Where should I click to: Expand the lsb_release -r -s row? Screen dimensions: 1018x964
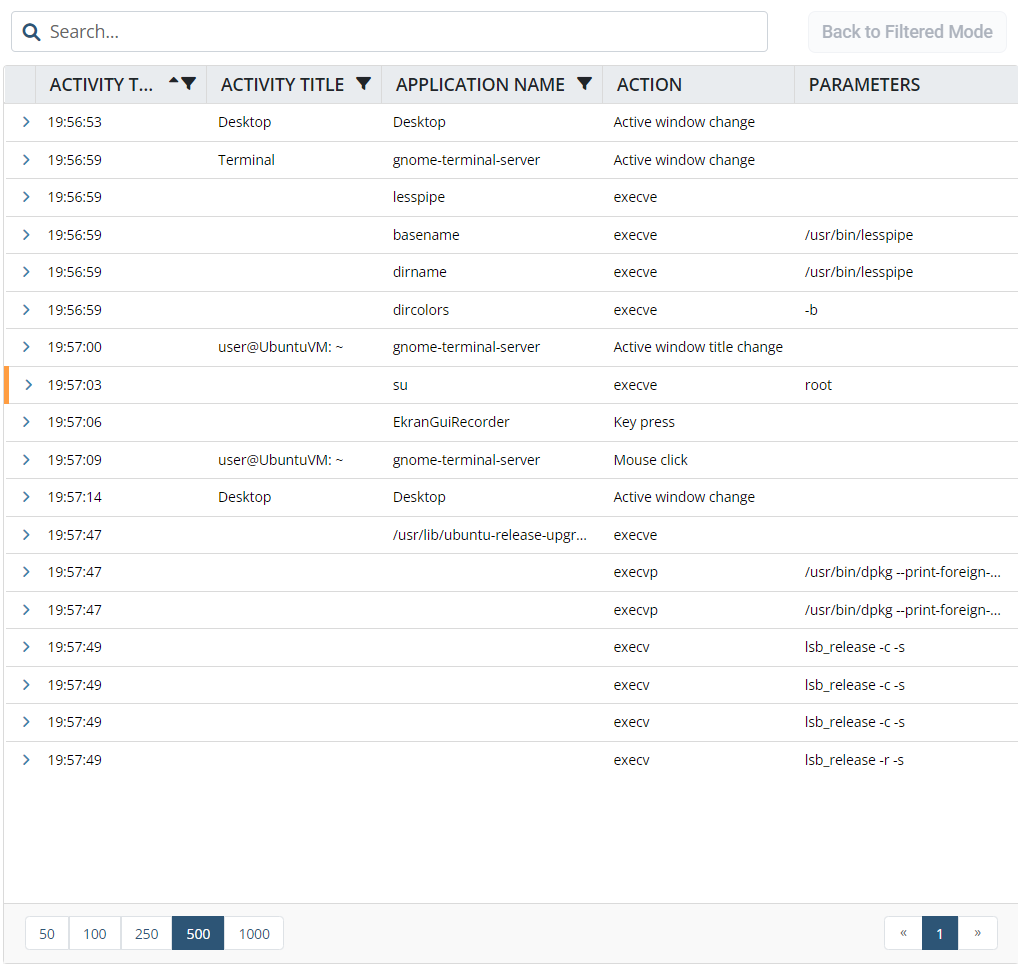26,760
